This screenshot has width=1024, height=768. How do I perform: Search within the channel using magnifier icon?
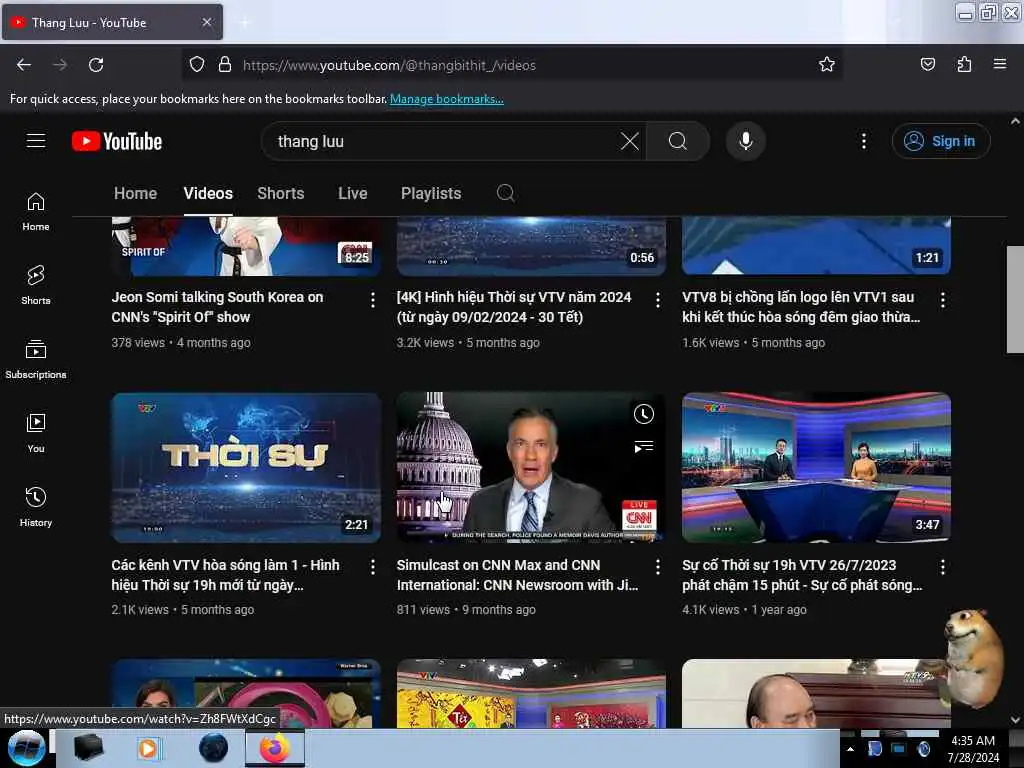click(x=505, y=193)
